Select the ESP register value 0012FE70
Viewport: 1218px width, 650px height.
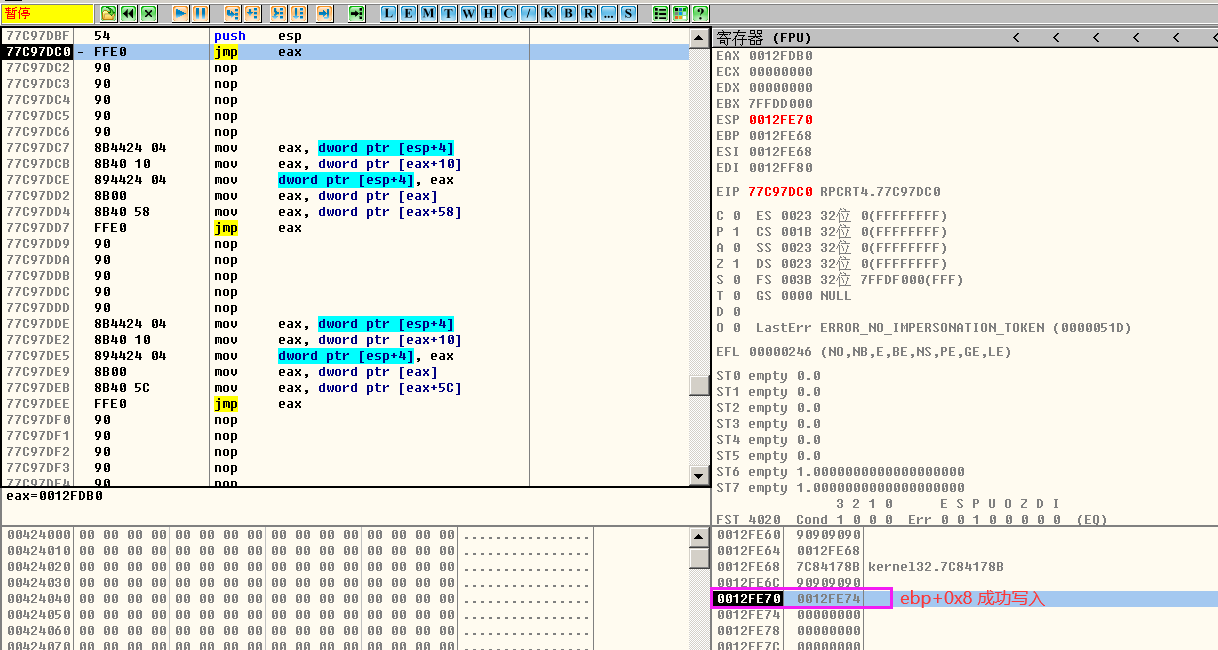point(780,120)
